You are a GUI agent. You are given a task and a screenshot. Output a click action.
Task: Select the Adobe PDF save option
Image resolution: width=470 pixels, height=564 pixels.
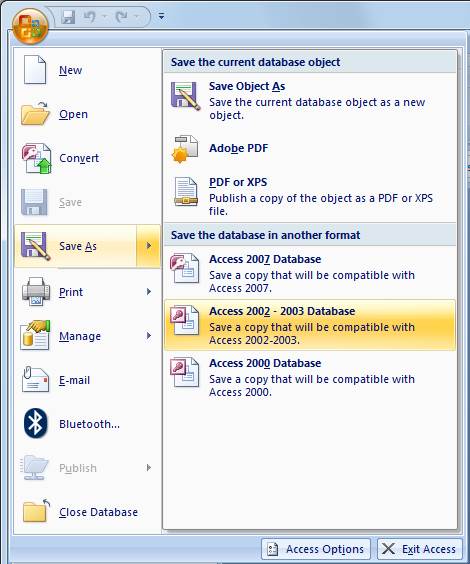click(310, 148)
